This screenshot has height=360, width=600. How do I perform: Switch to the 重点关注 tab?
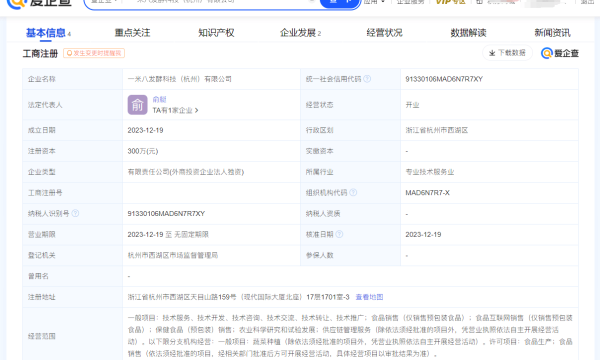(132, 33)
